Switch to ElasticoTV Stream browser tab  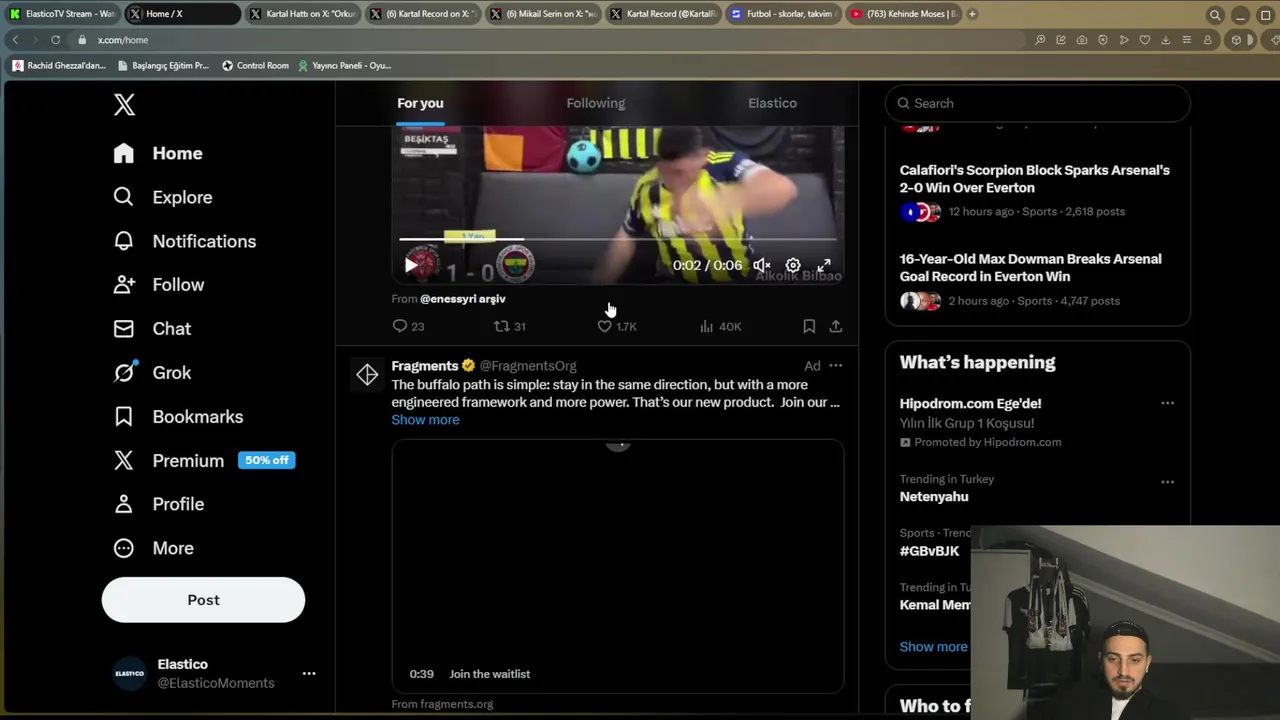(x=62, y=14)
